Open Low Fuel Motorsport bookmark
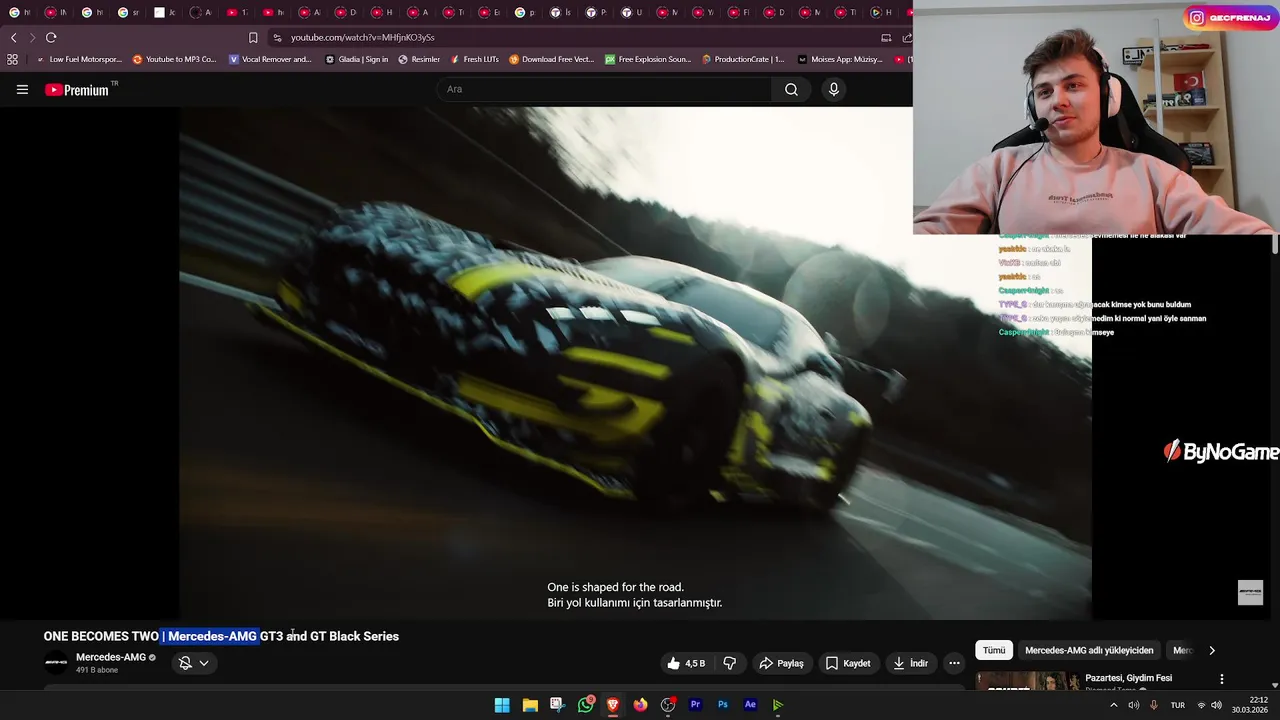Image resolution: width=1280 pixels, height=720 pixels. click(x=78, y=59)
